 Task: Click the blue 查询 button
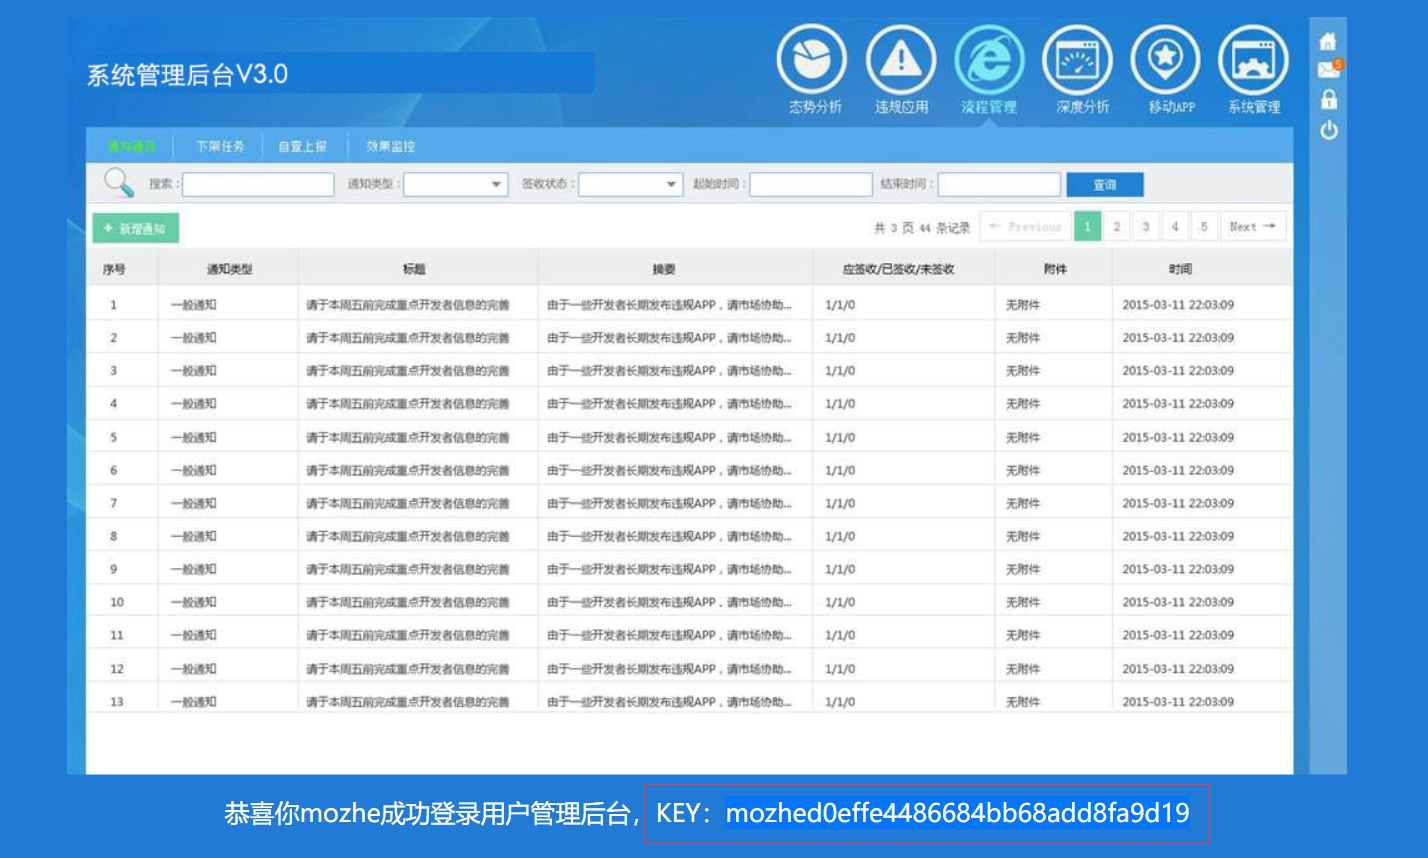click(1104, 184)
